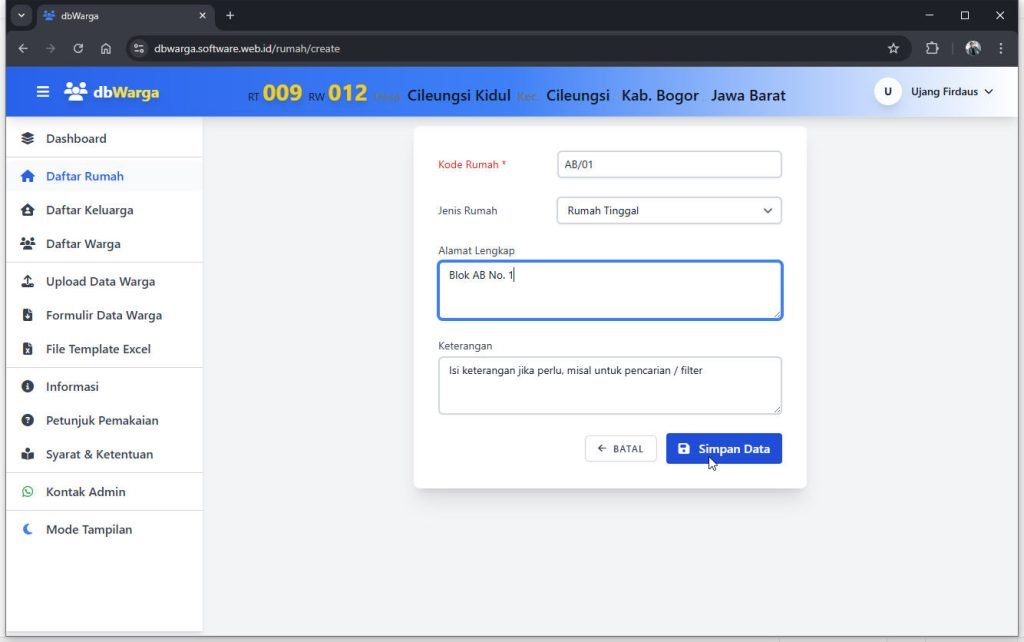Cancel the form with Batal button

pos(620,449)
